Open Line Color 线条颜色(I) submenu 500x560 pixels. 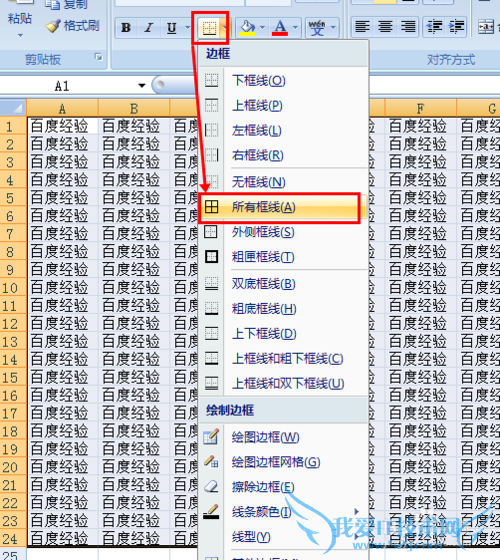click(x=283, y=512)
